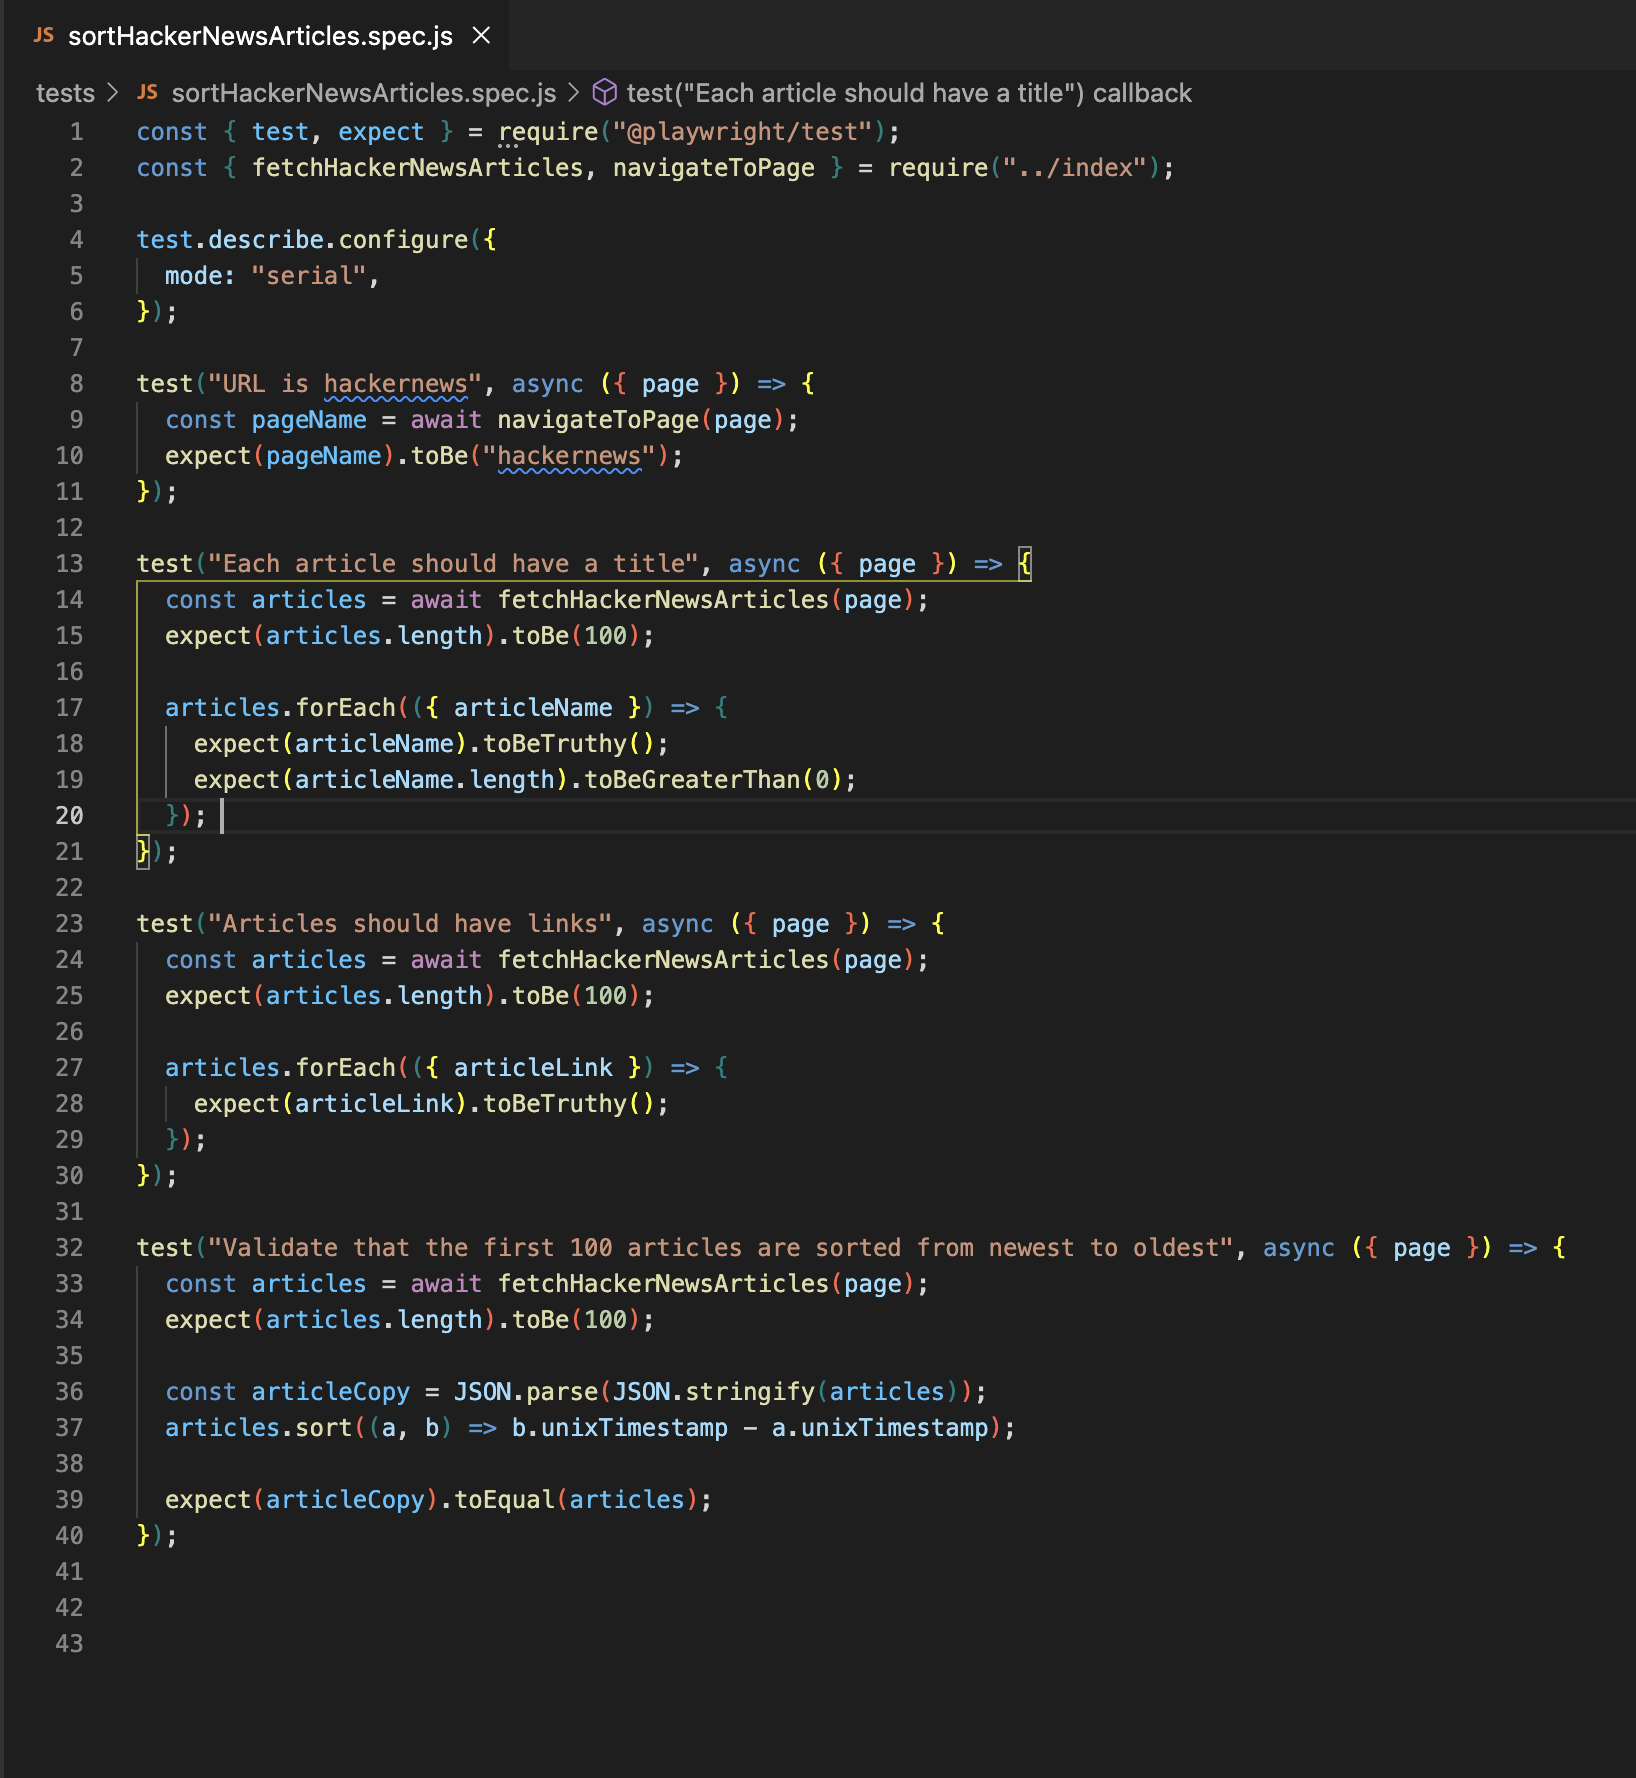Image resolution: width=1636 pixels, height=1778 pixels.
Task: Click the @playwright/test string on line 1
Action: (738, 131)
